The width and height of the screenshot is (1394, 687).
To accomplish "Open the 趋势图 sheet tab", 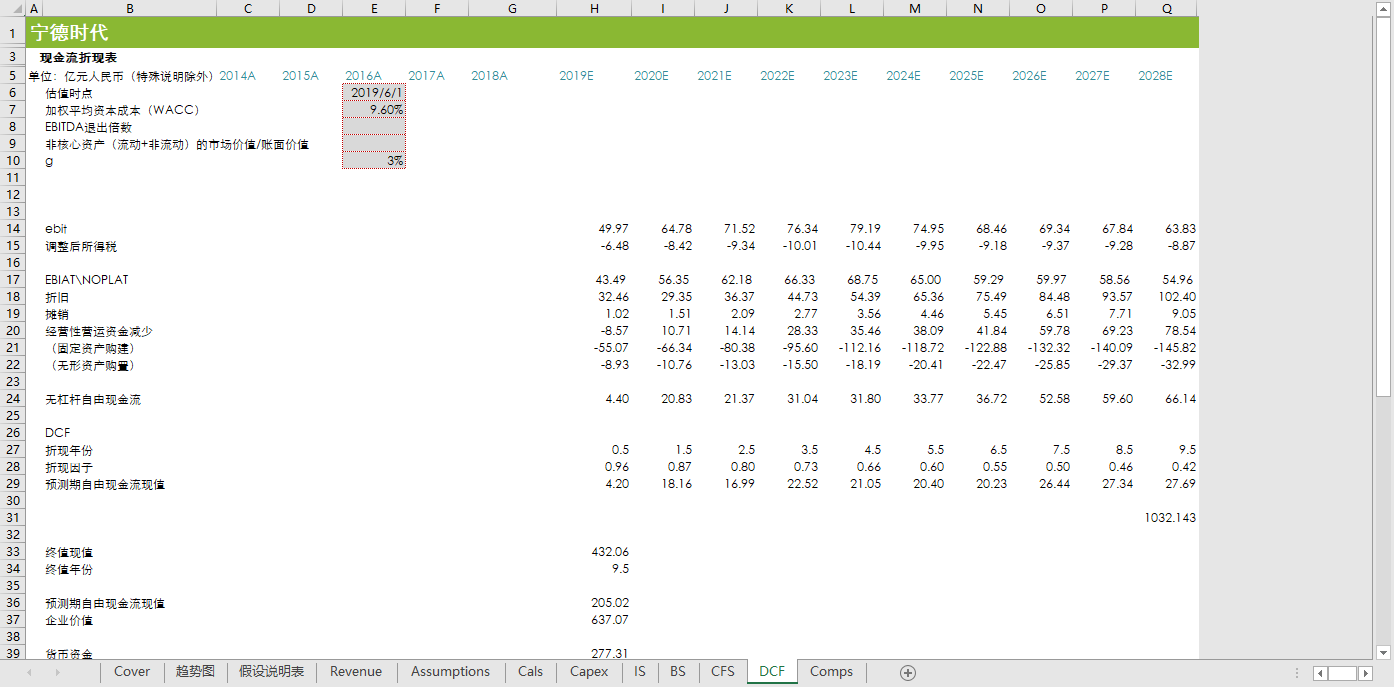I will [195, 672].
